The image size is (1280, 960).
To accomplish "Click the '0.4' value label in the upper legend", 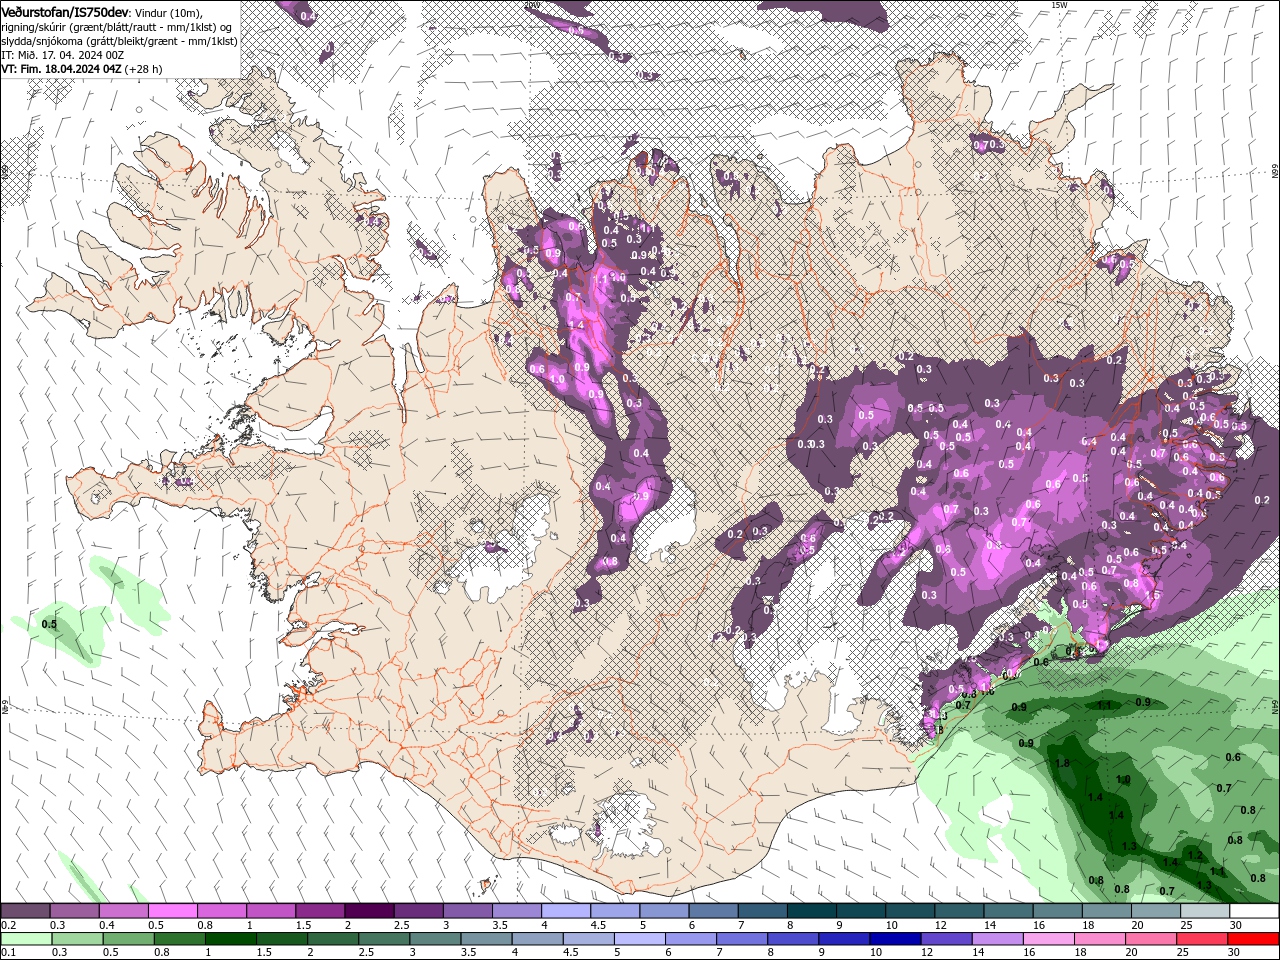I will coord(107,925).
